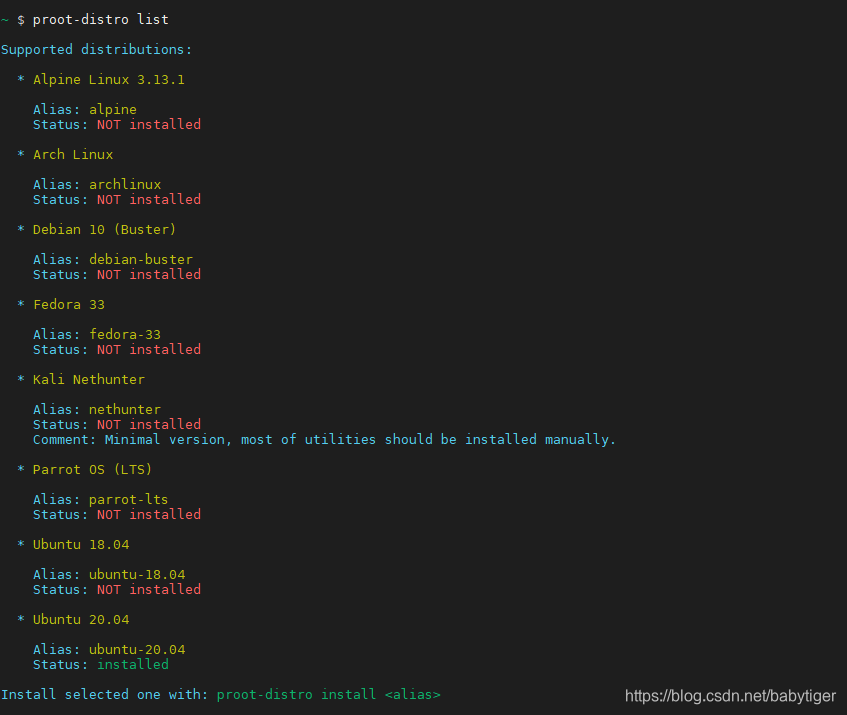Click the Status line under Alias: nethunter

[x=117, y=425]
